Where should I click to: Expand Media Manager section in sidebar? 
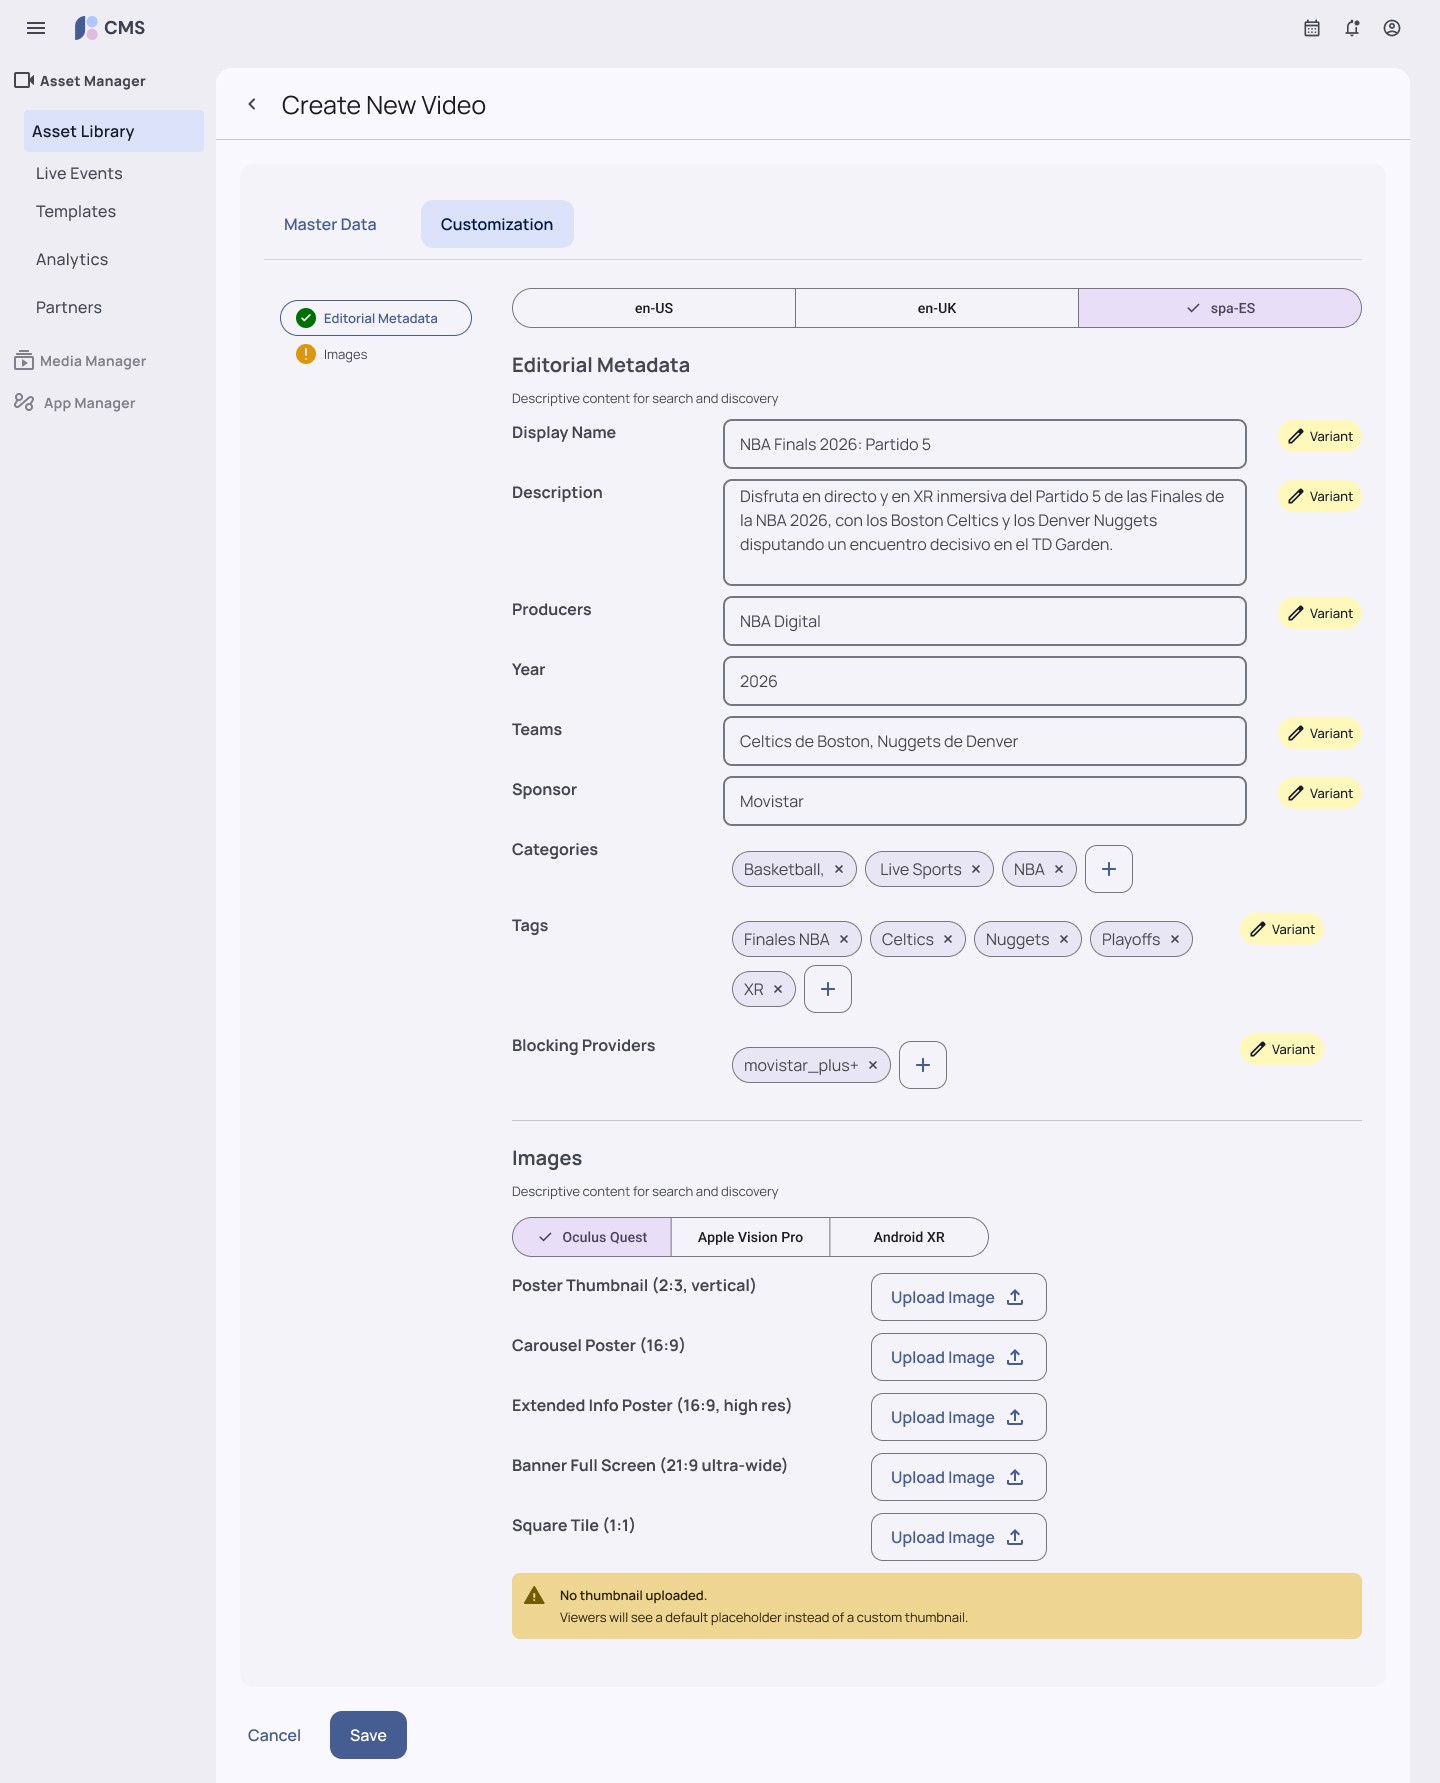(x=80, y=361)
